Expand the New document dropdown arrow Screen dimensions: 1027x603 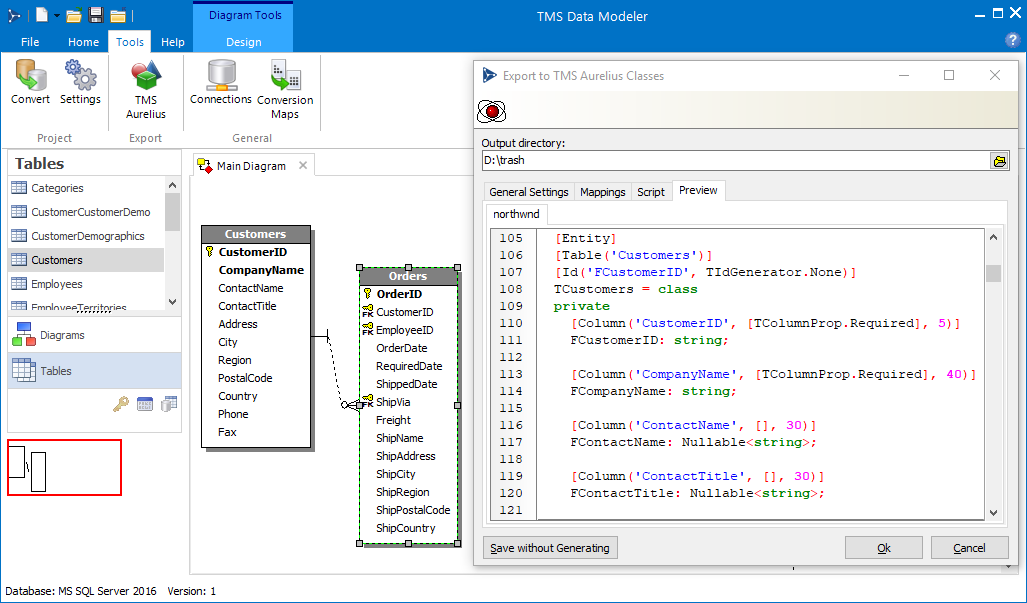(57, 16)
